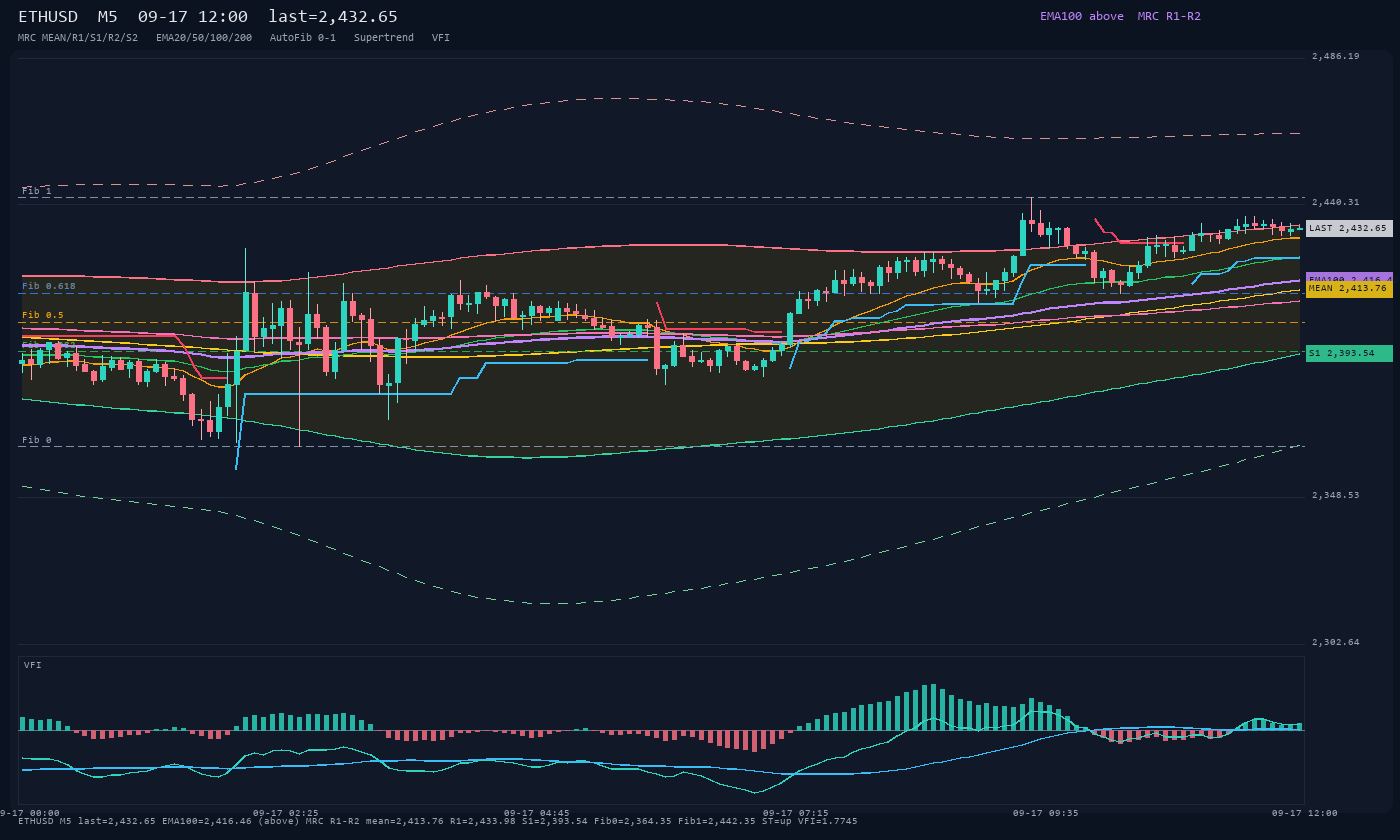
Task: Click the 'Fib 0.618' level label
Action: click(x=49, y=286)
